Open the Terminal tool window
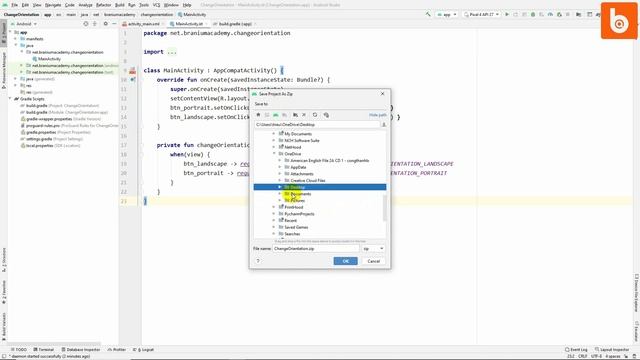The image size is (640, 360). 44,350
